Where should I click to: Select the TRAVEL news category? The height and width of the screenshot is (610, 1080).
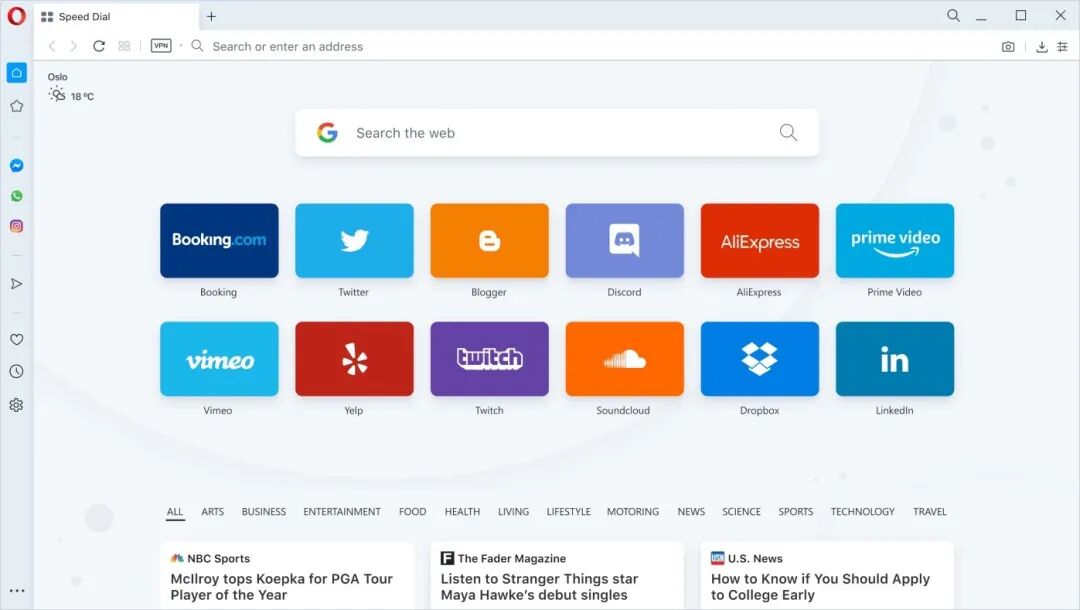click(930, 512)
